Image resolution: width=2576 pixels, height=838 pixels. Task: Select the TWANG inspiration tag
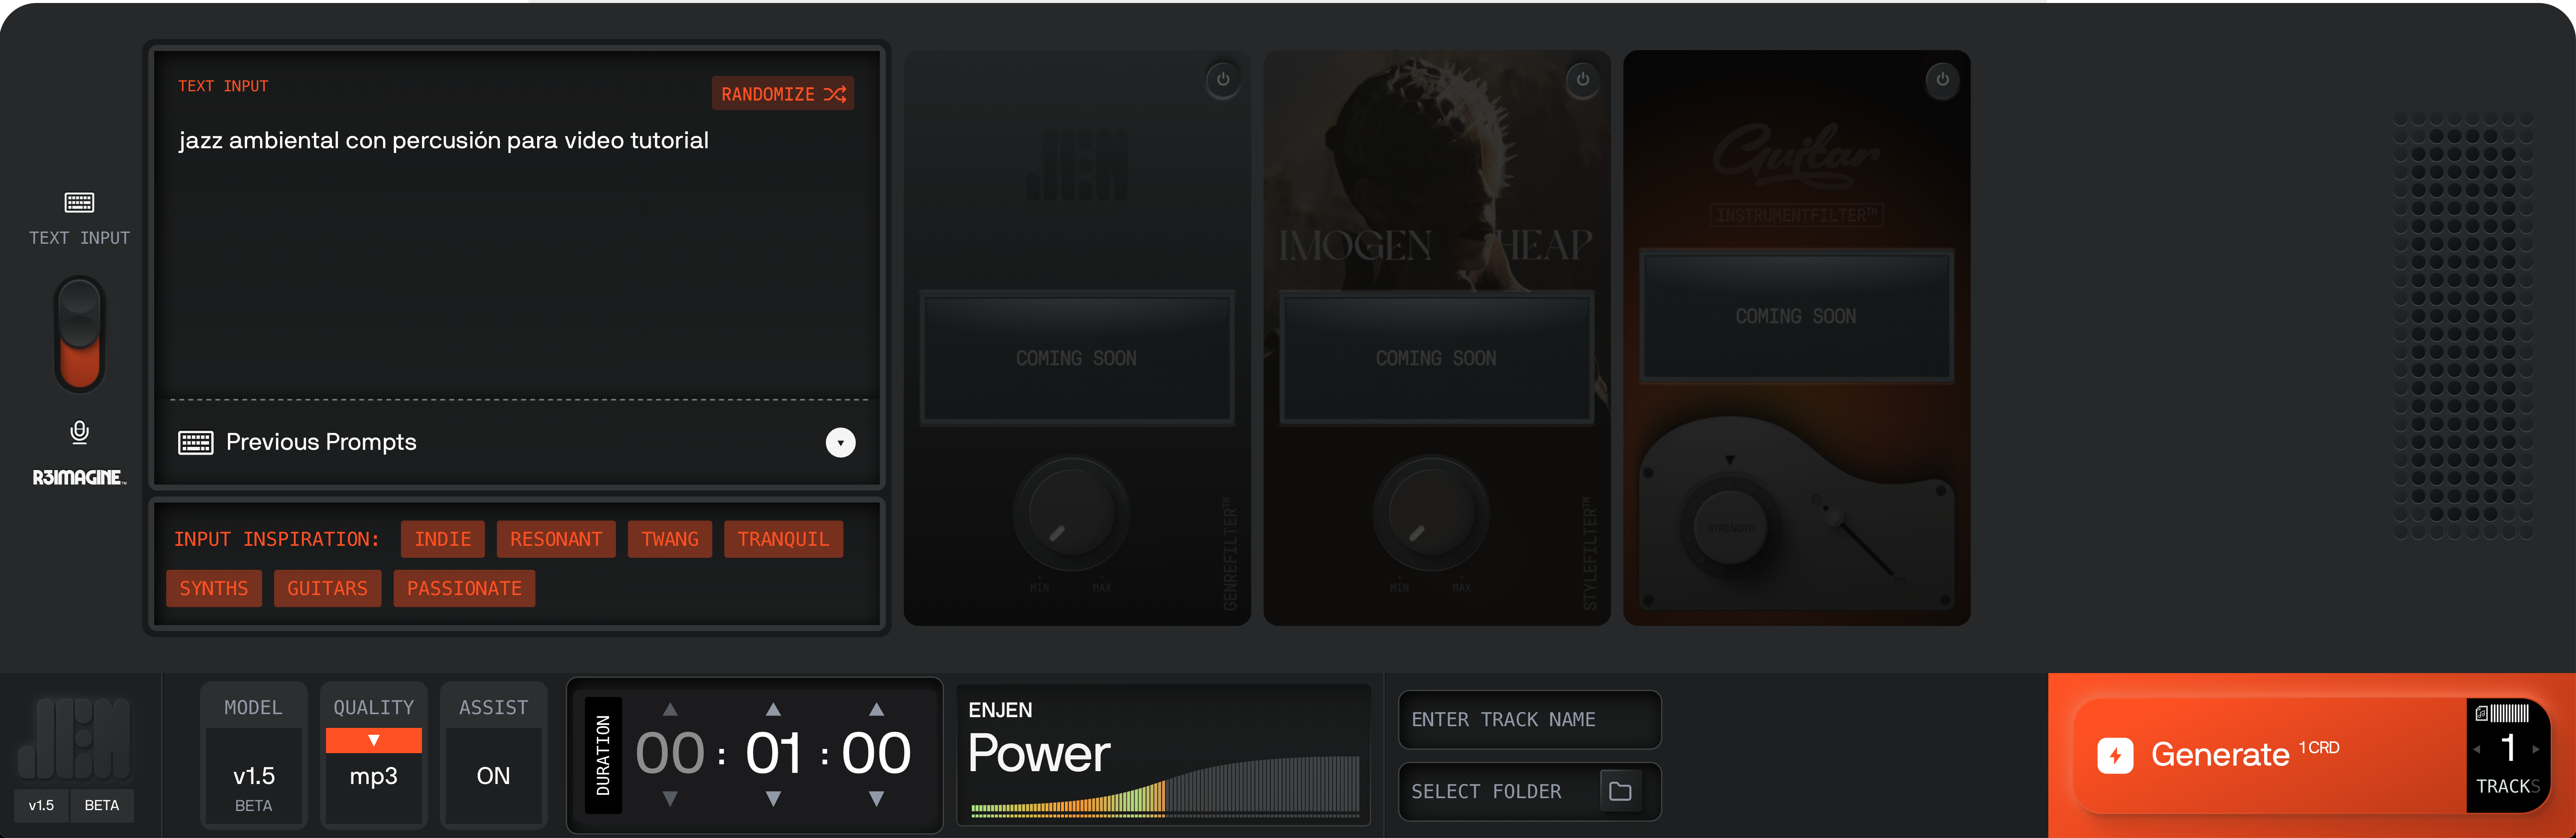pyautogui.click(x=670, y=539)
